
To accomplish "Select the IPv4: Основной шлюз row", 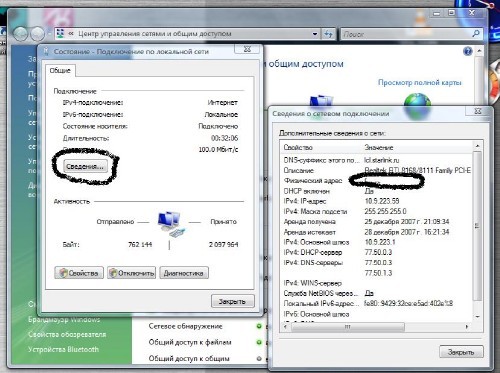I will (x=377, y=242).
